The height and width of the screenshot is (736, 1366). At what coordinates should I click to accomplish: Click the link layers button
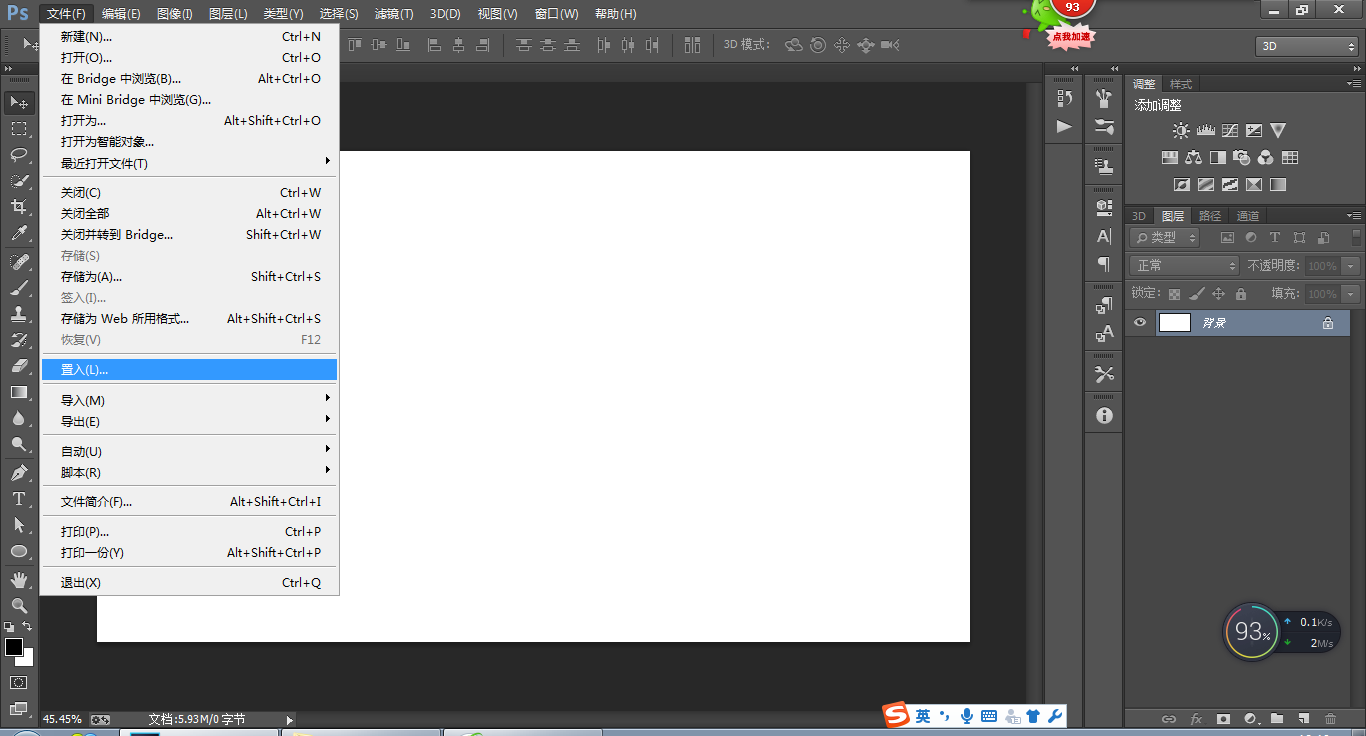[x=1168, y=719]
